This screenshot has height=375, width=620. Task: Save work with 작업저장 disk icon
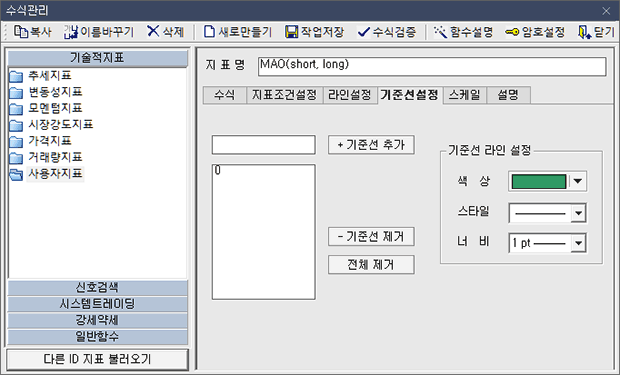click(292, 32)
